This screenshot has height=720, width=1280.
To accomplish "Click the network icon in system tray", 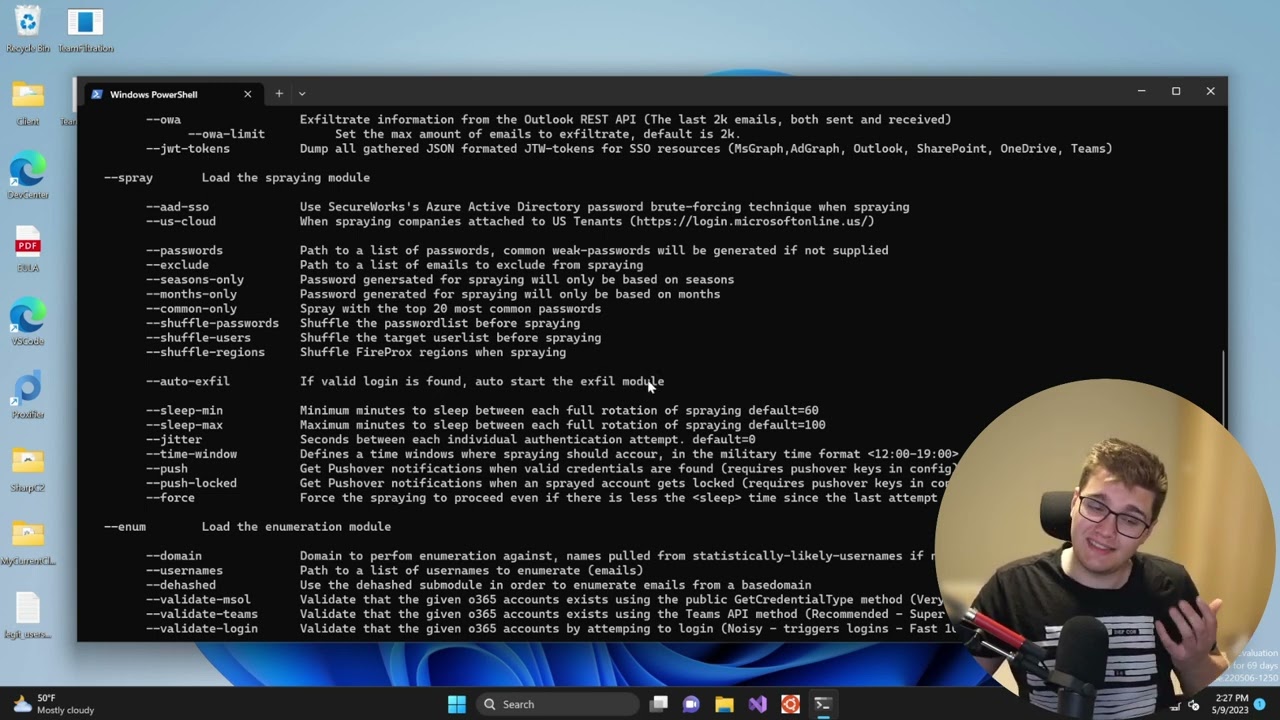I will (1176, 706).
